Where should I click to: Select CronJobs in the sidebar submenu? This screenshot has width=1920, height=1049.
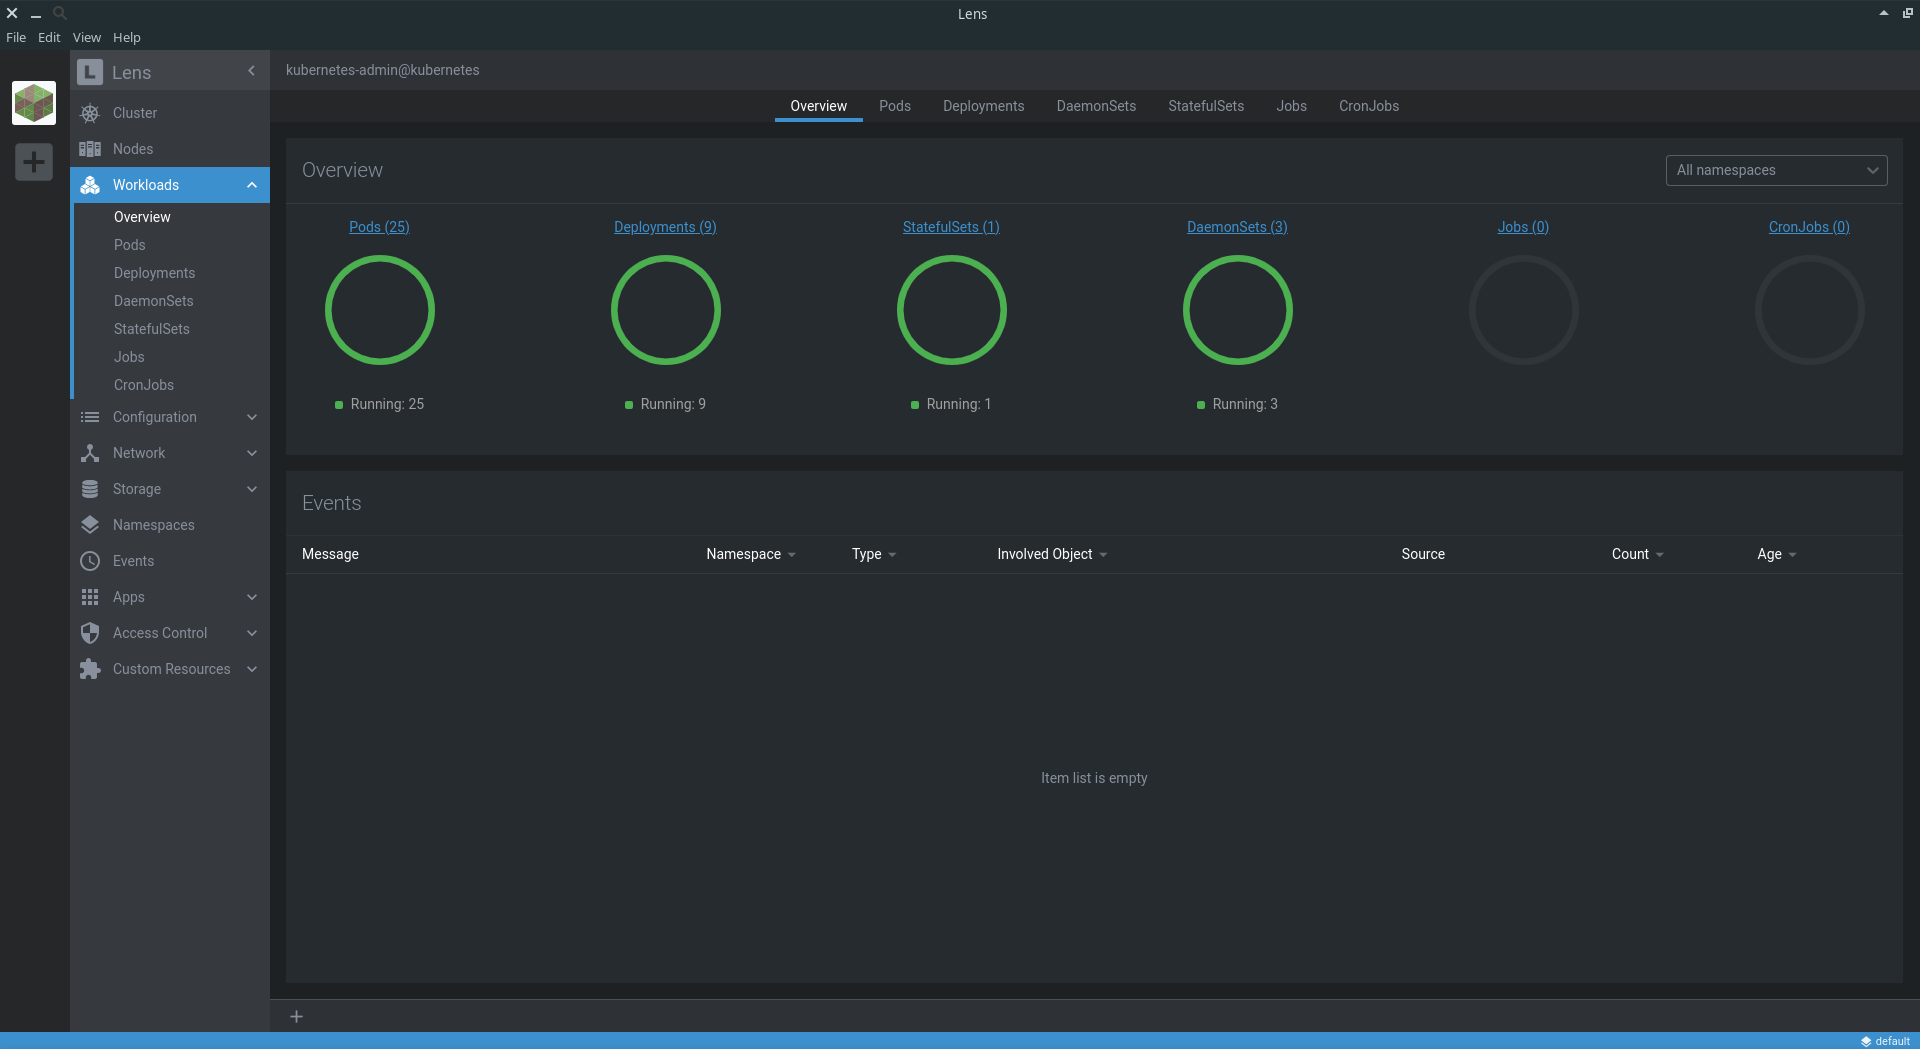(144, 385)
